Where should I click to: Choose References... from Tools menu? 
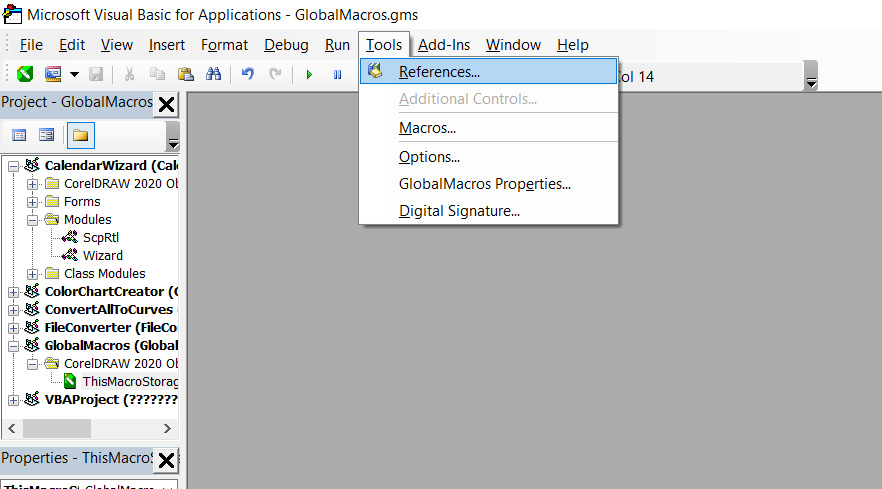tap(488, 71)
